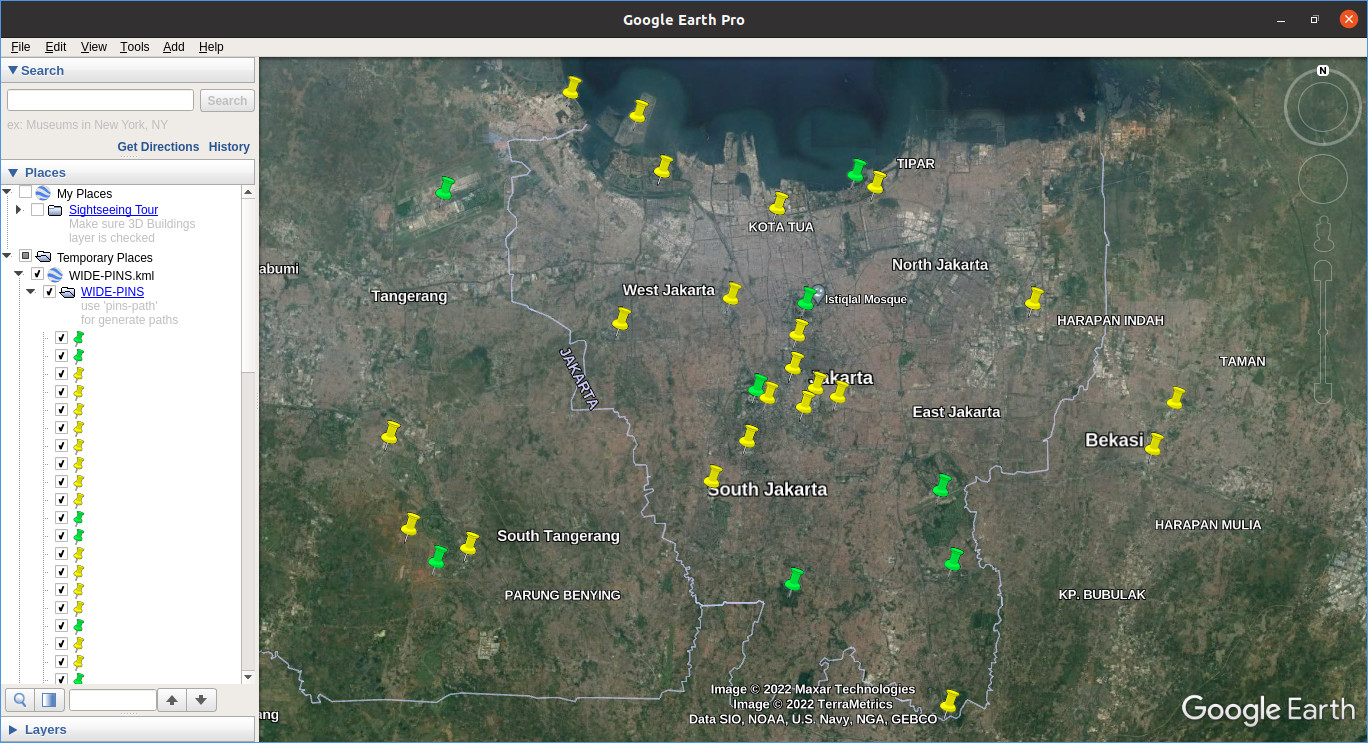1368x743 pixels.
Task: Click the Street View pegman icon
Action: click(1323, 234)
